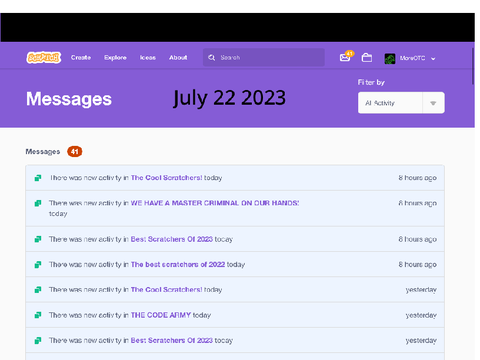
Task: Click the July 22 2023 date text
Action: click(x=229, y=98)
